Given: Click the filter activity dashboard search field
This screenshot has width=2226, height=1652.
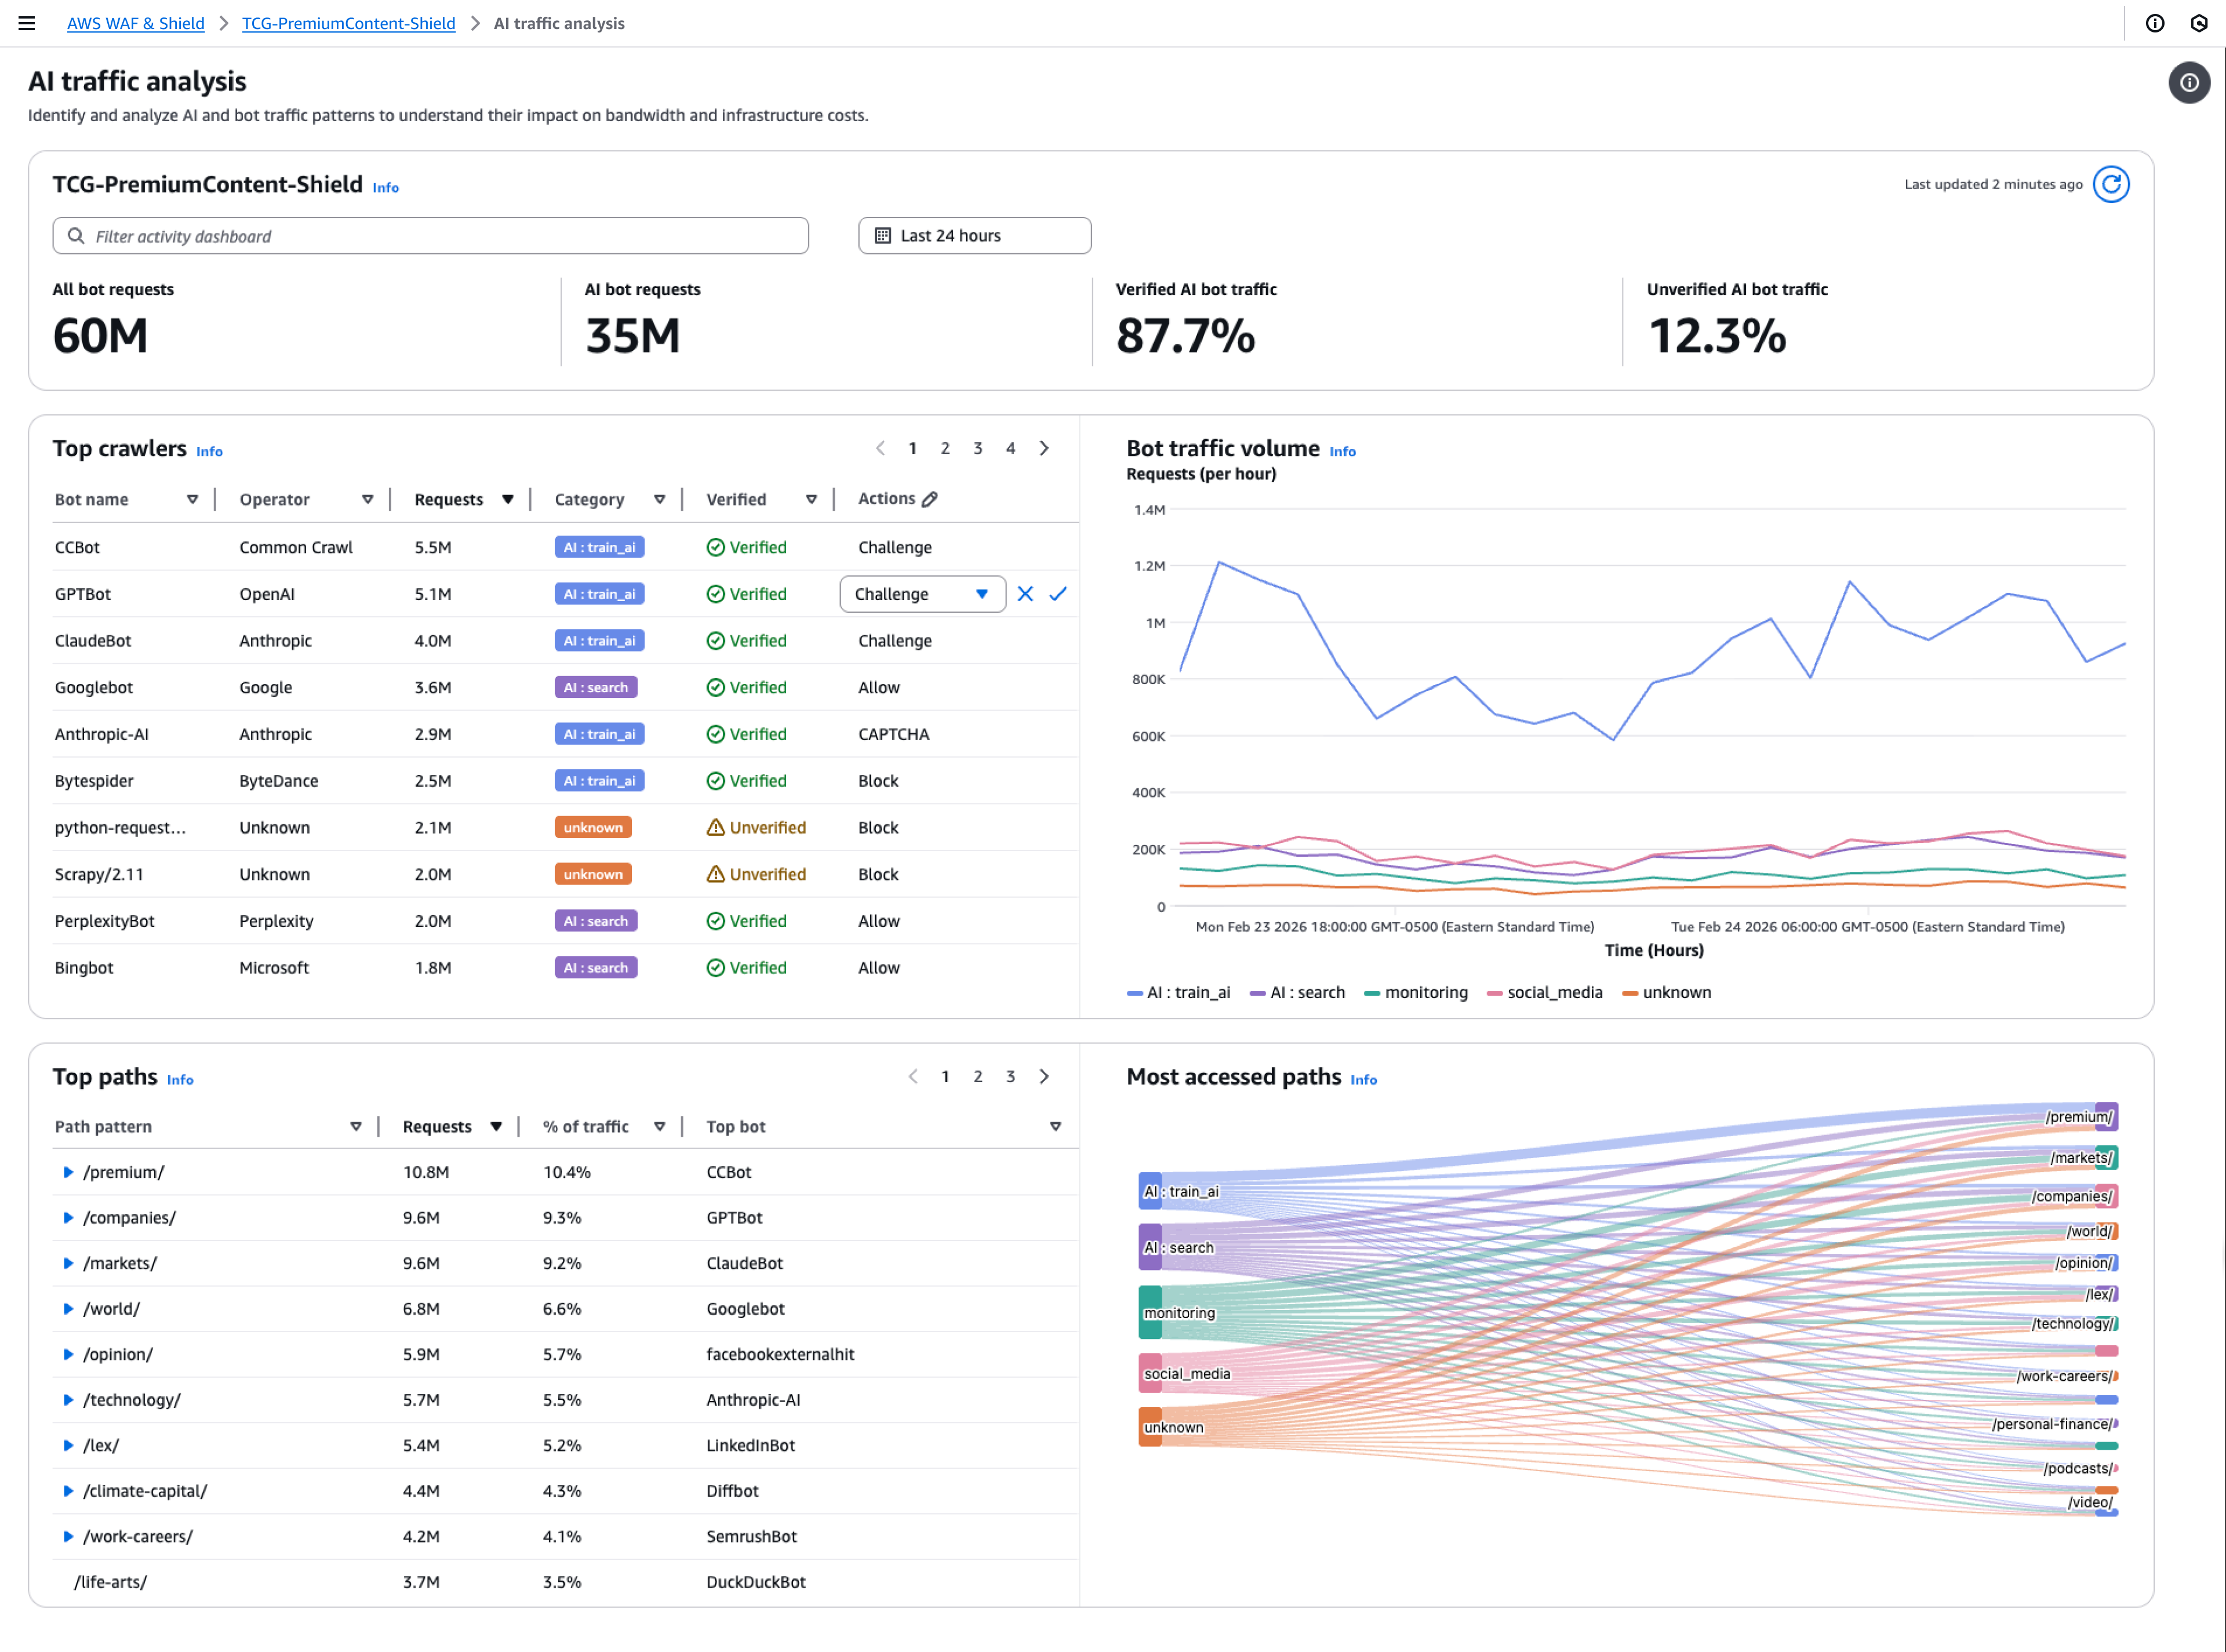Looking at the screenshot, I should click(430, 235).
